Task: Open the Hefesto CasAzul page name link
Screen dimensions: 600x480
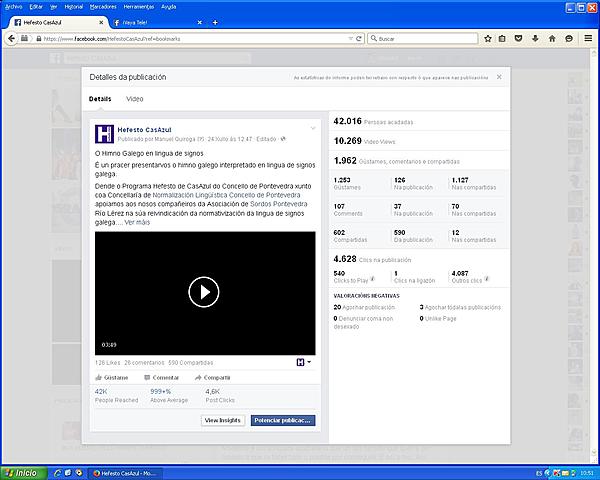Action: [x=144, y=130]
